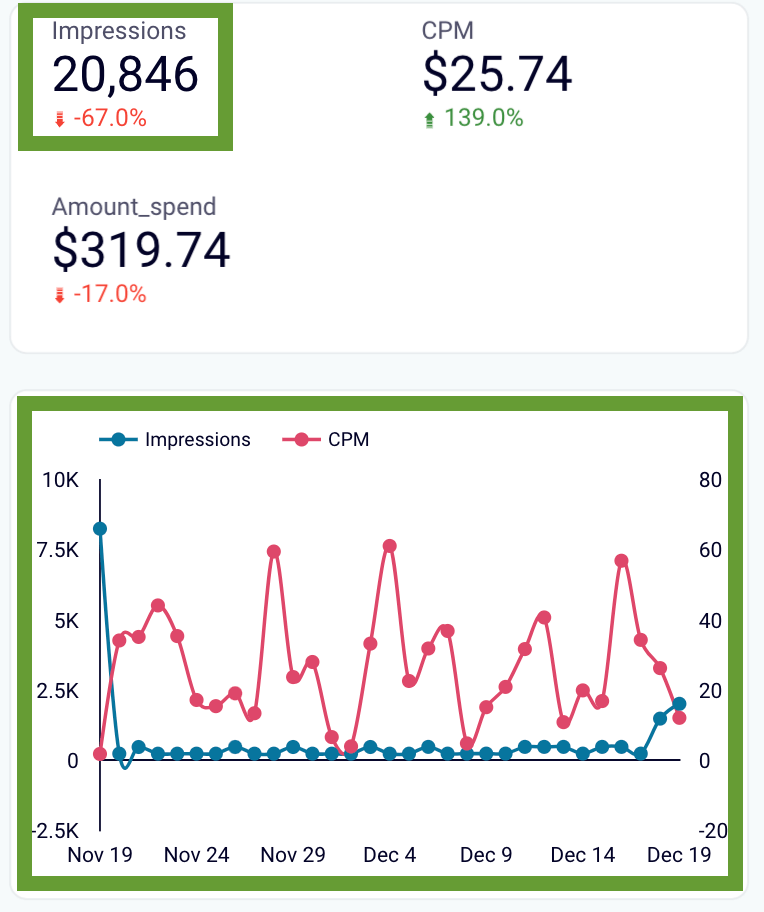Viewport: 764px width, 912px height.
Task: Click the last CPM point at Dec 19
Action: pos(679,718)
